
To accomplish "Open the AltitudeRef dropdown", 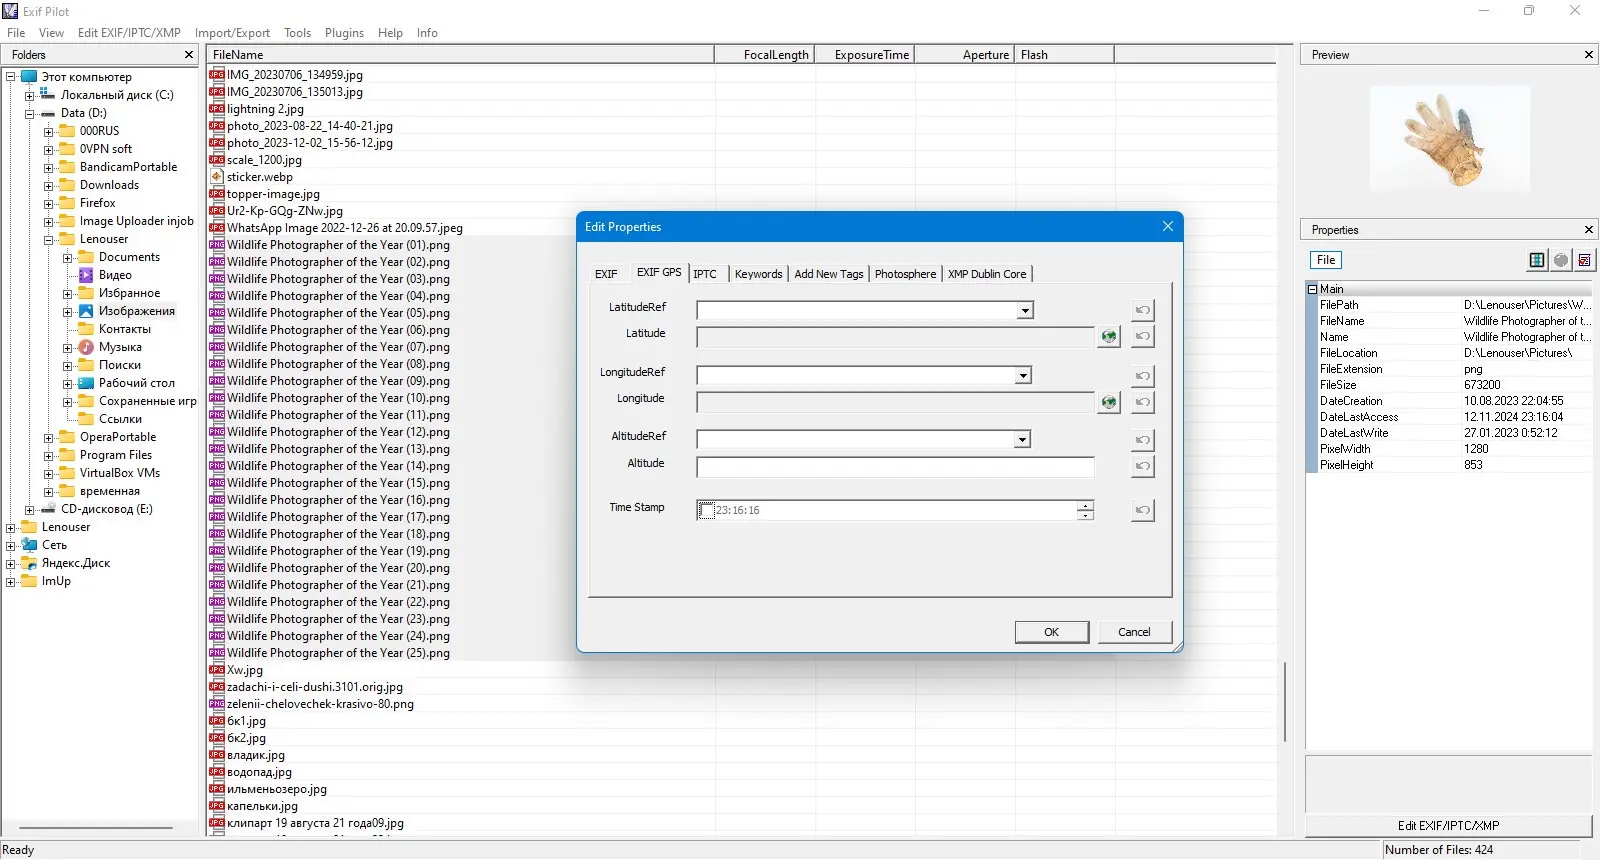I will coord(1022,440).
